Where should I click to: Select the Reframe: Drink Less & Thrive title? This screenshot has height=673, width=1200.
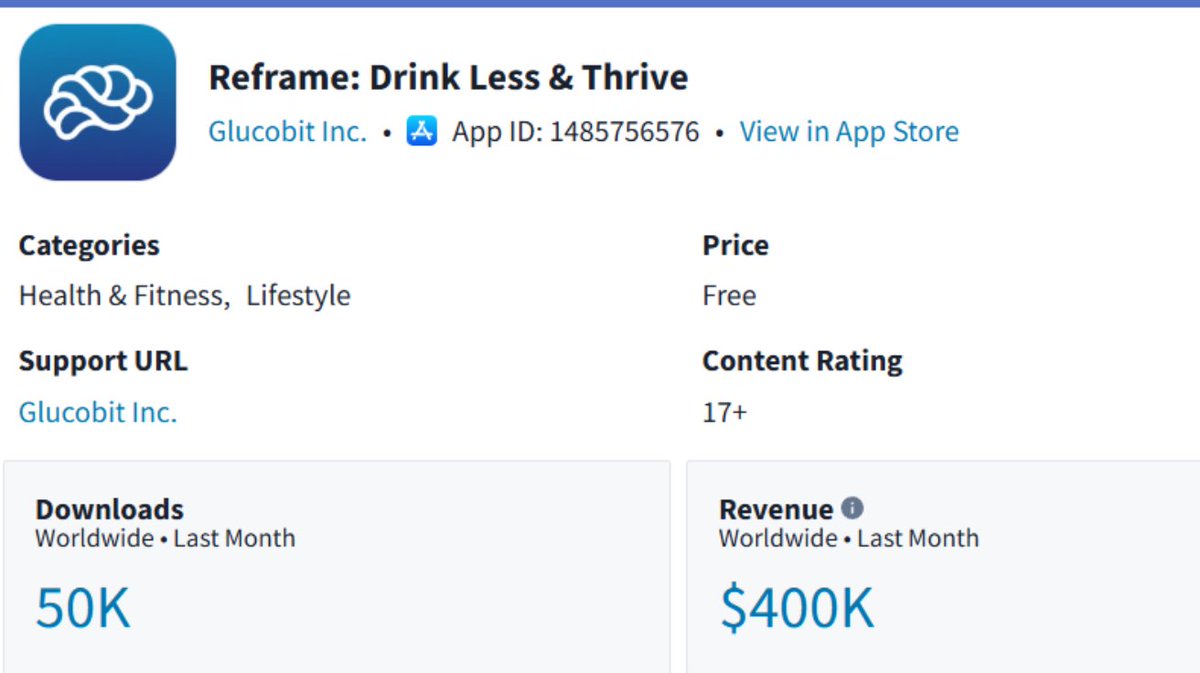click(448, 77)
